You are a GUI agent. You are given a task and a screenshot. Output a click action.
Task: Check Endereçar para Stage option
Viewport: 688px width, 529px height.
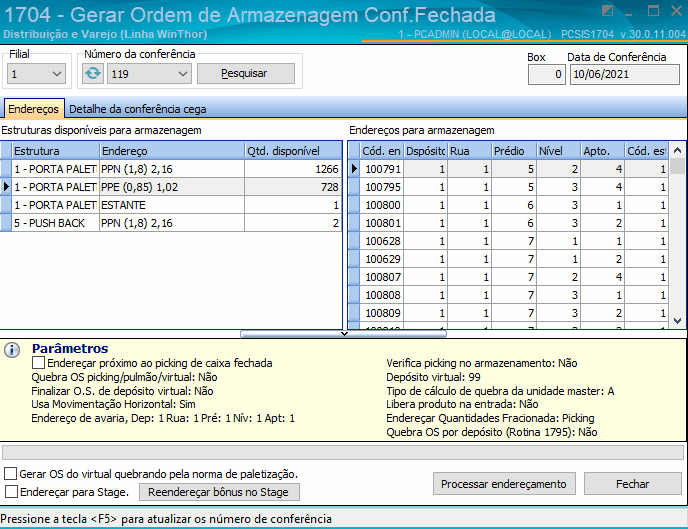[x=11, y=492]
